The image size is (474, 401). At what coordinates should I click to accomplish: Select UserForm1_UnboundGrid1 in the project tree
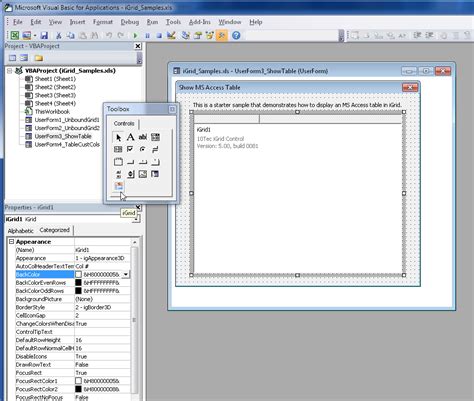(67, 120)
